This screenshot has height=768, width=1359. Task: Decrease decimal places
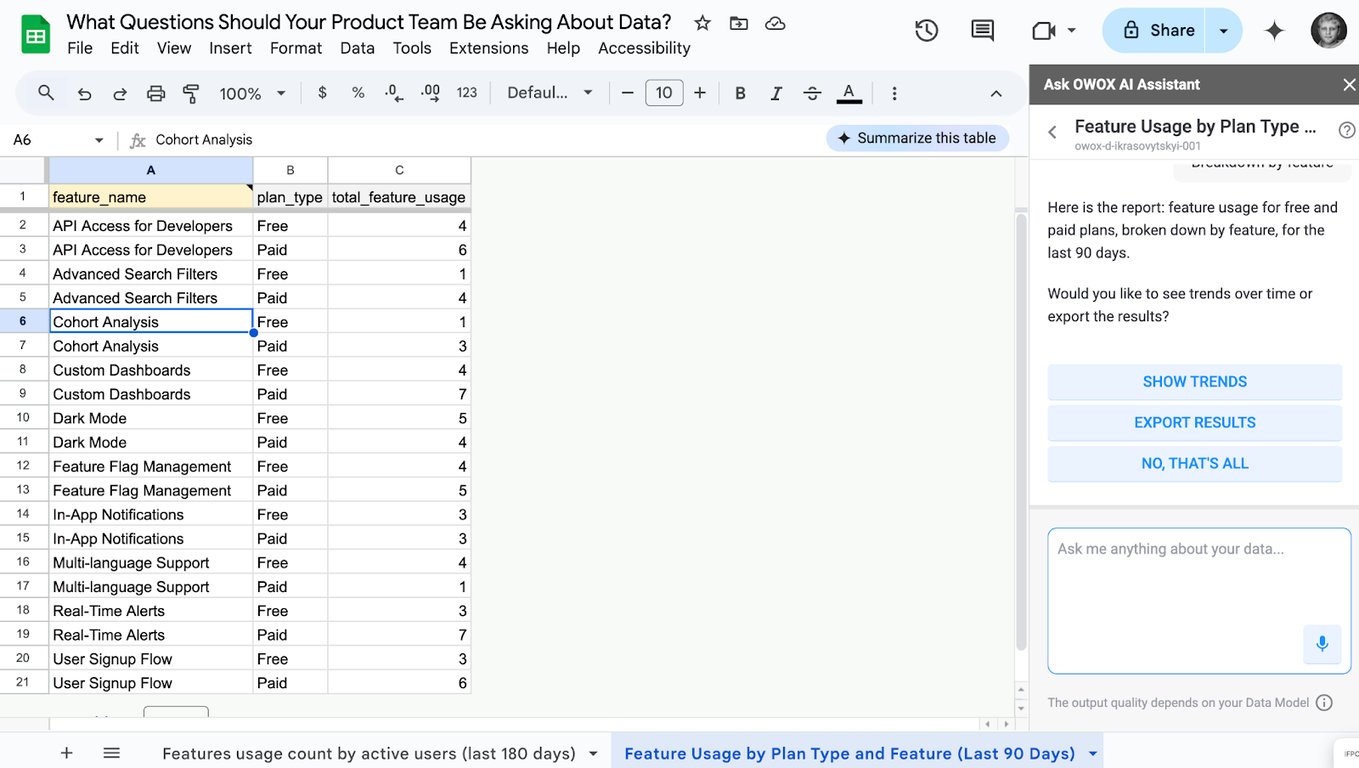(394, 93)
